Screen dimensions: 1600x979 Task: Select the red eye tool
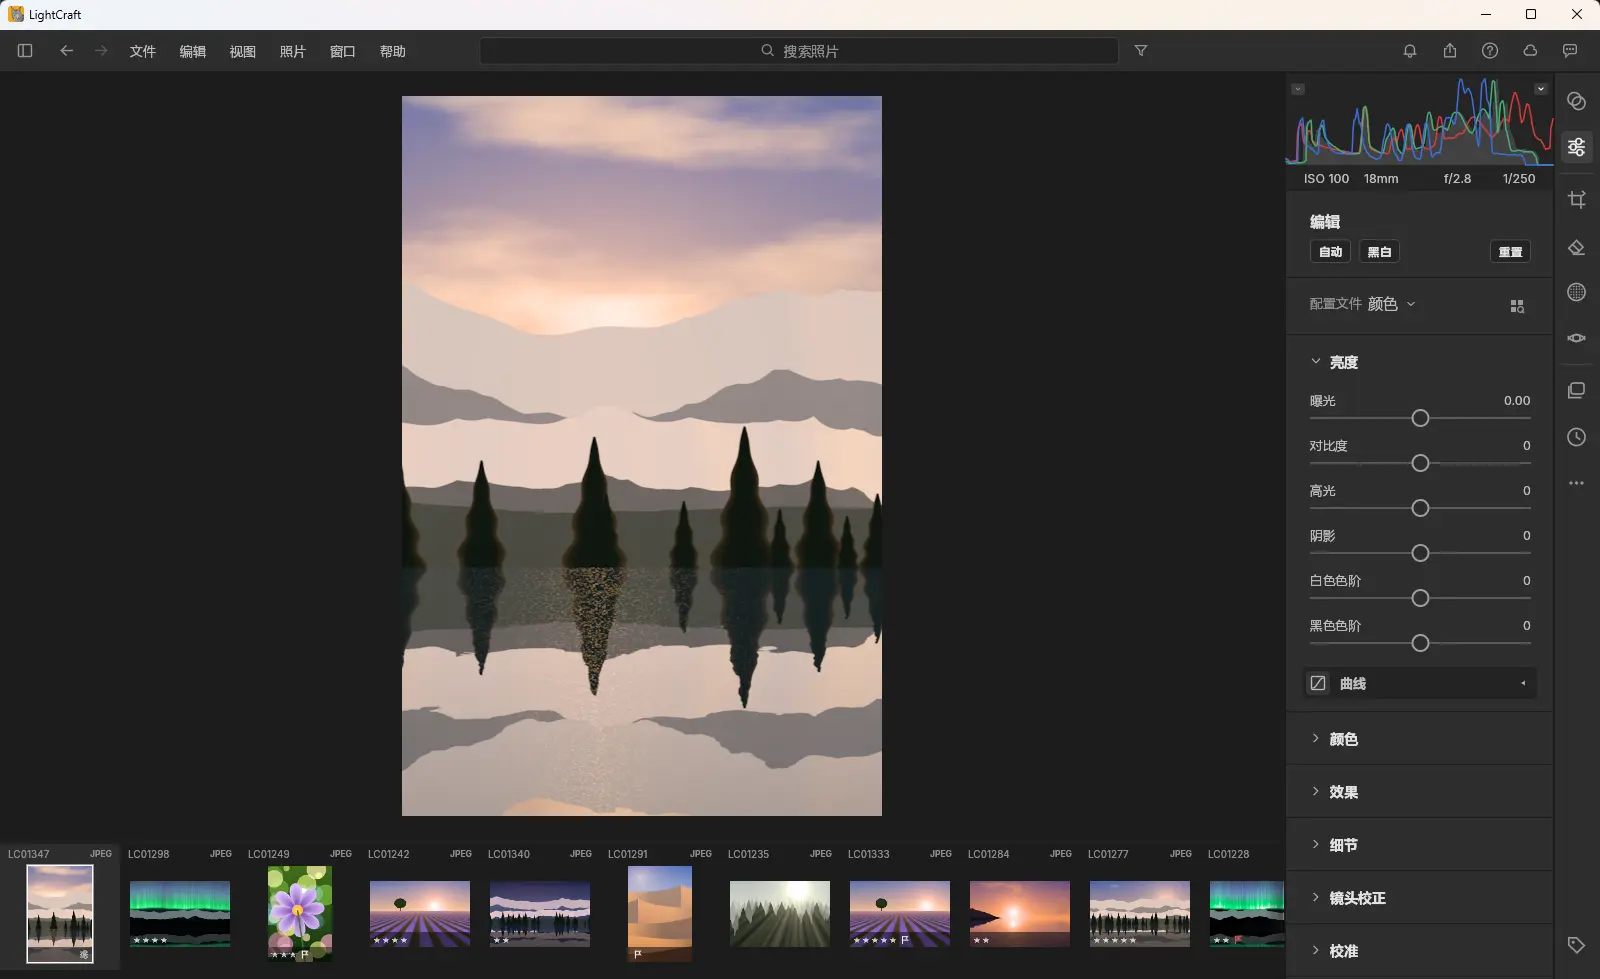pyautogui.click(x=1577, y=338)
